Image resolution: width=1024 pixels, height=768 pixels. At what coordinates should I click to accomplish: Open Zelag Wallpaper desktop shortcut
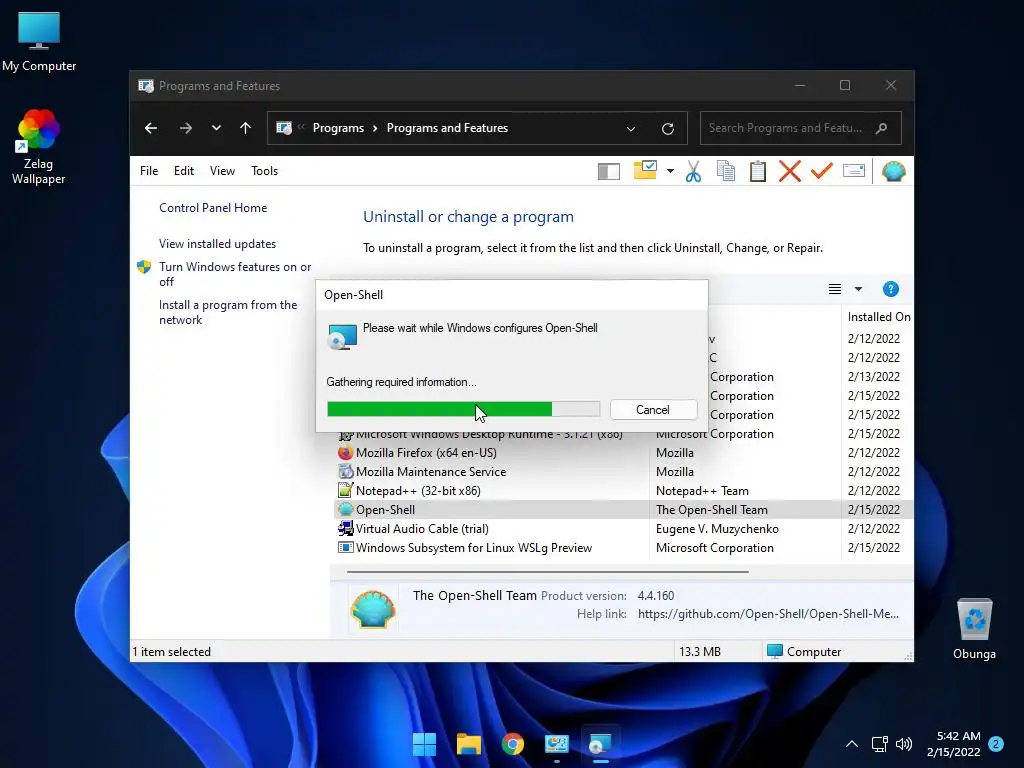pos(39,147)
